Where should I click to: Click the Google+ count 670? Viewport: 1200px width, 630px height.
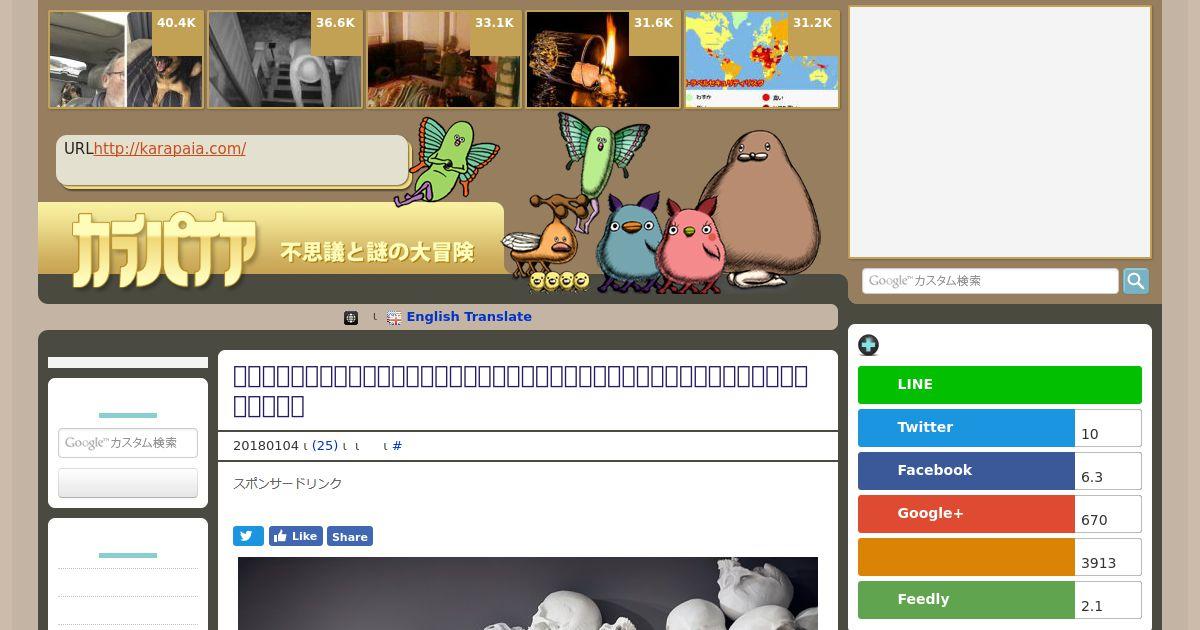tap(1108, 514)
